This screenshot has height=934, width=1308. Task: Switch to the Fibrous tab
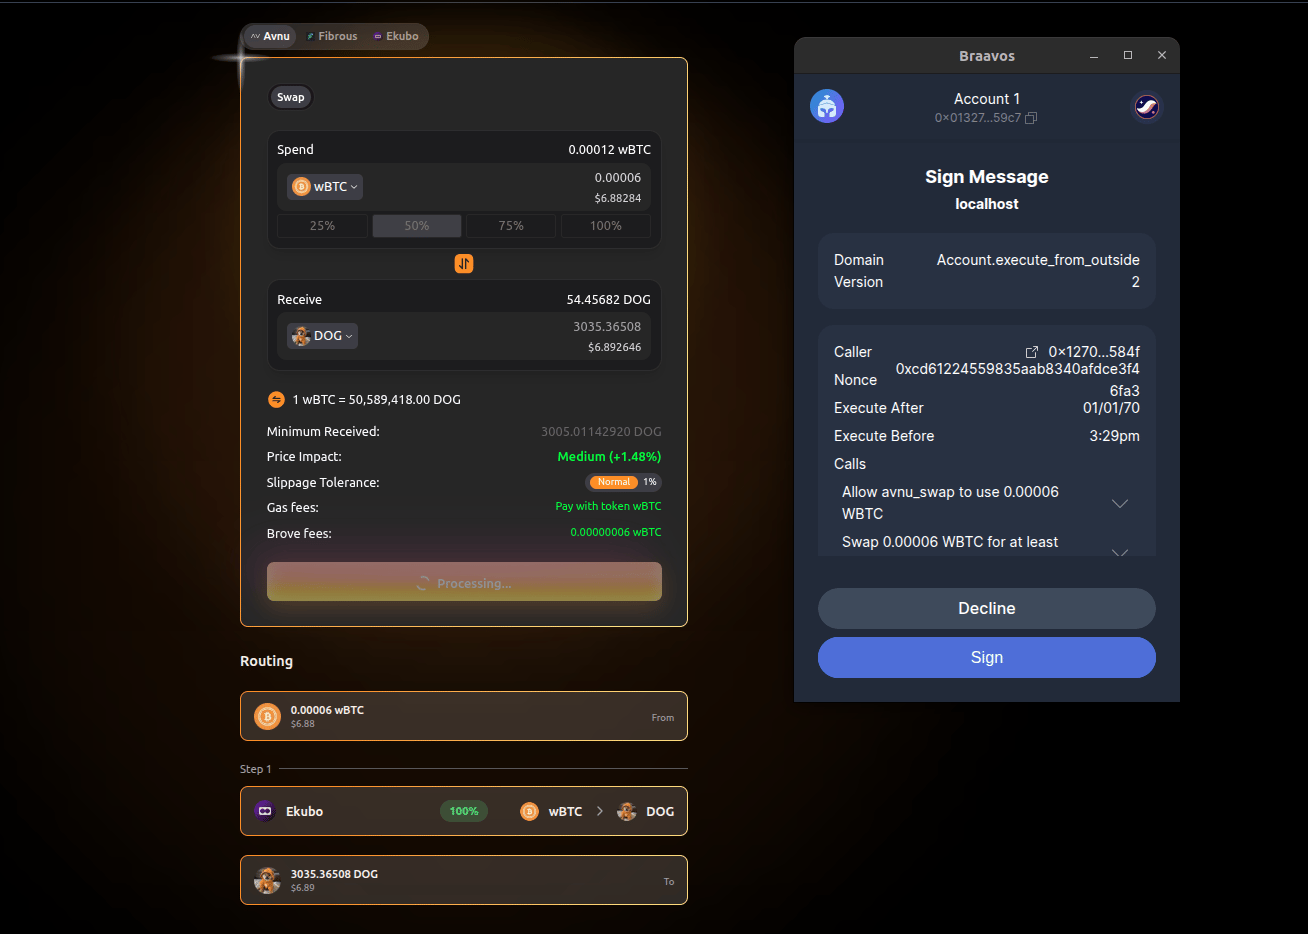[332, 36]
